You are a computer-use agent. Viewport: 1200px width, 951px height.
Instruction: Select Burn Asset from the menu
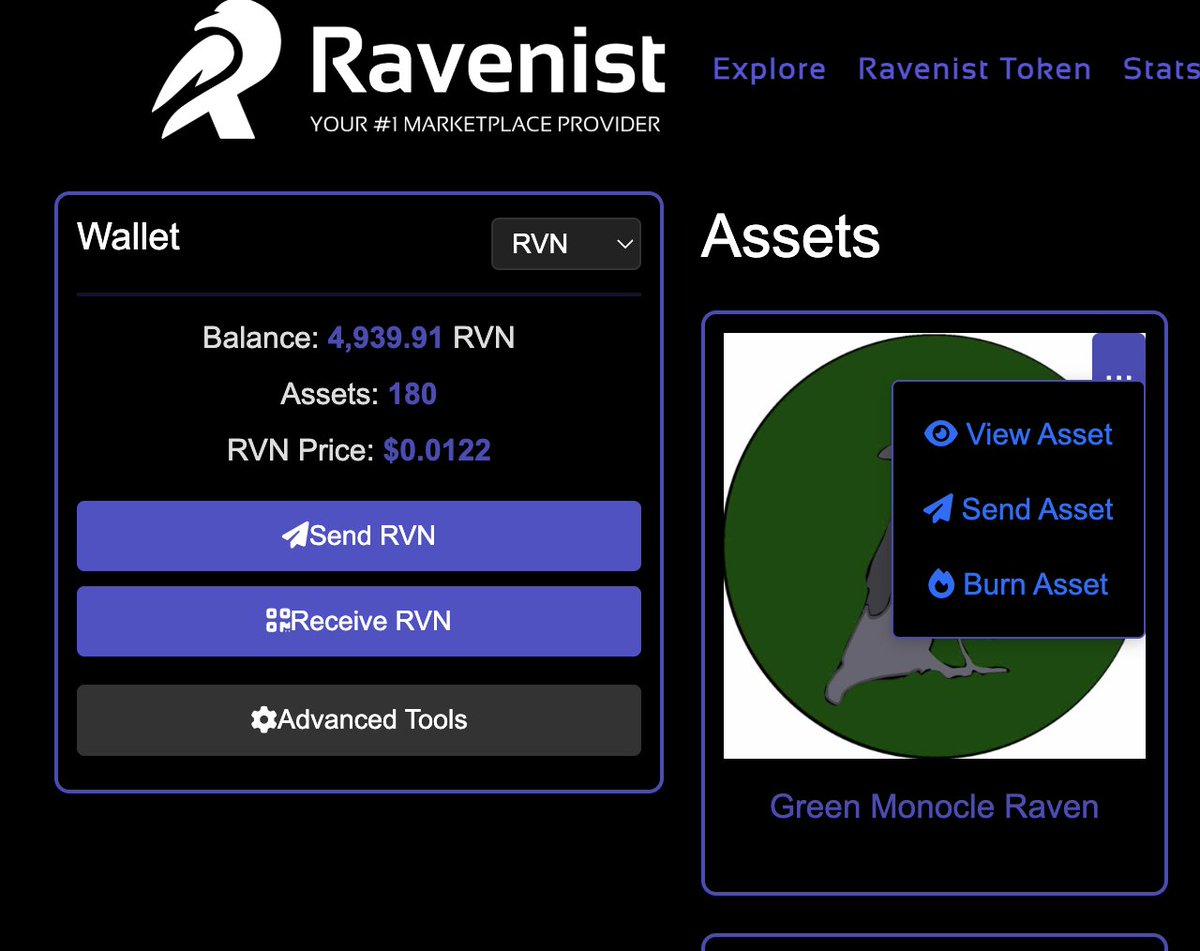(x=1018, y=584)
